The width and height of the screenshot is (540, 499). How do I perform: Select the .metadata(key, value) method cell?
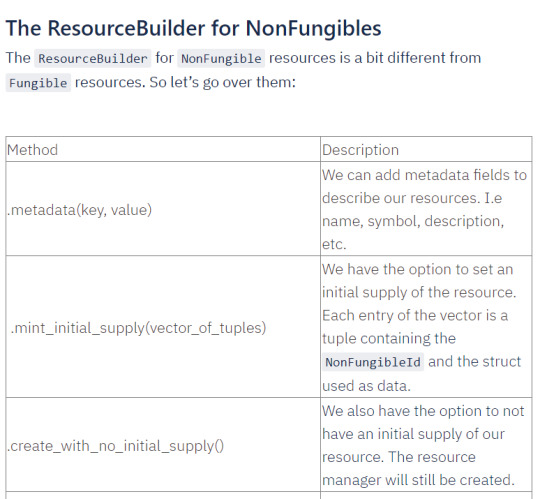[163, 209]
